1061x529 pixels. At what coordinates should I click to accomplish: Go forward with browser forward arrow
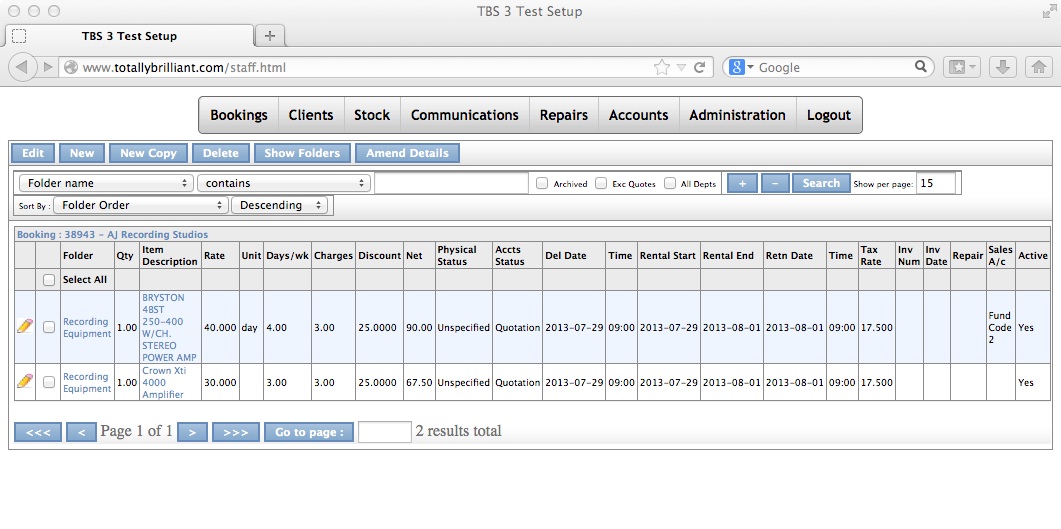pos(47,67)
